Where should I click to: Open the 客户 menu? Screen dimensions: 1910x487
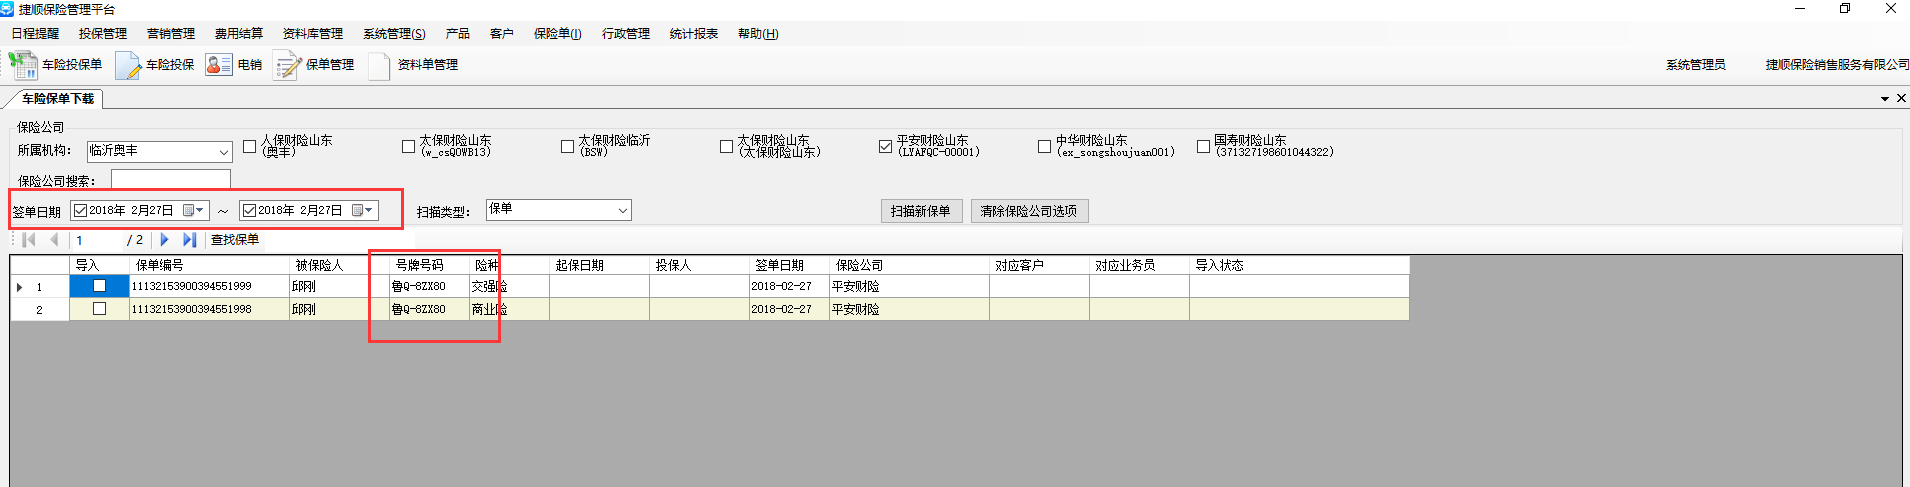502,34
